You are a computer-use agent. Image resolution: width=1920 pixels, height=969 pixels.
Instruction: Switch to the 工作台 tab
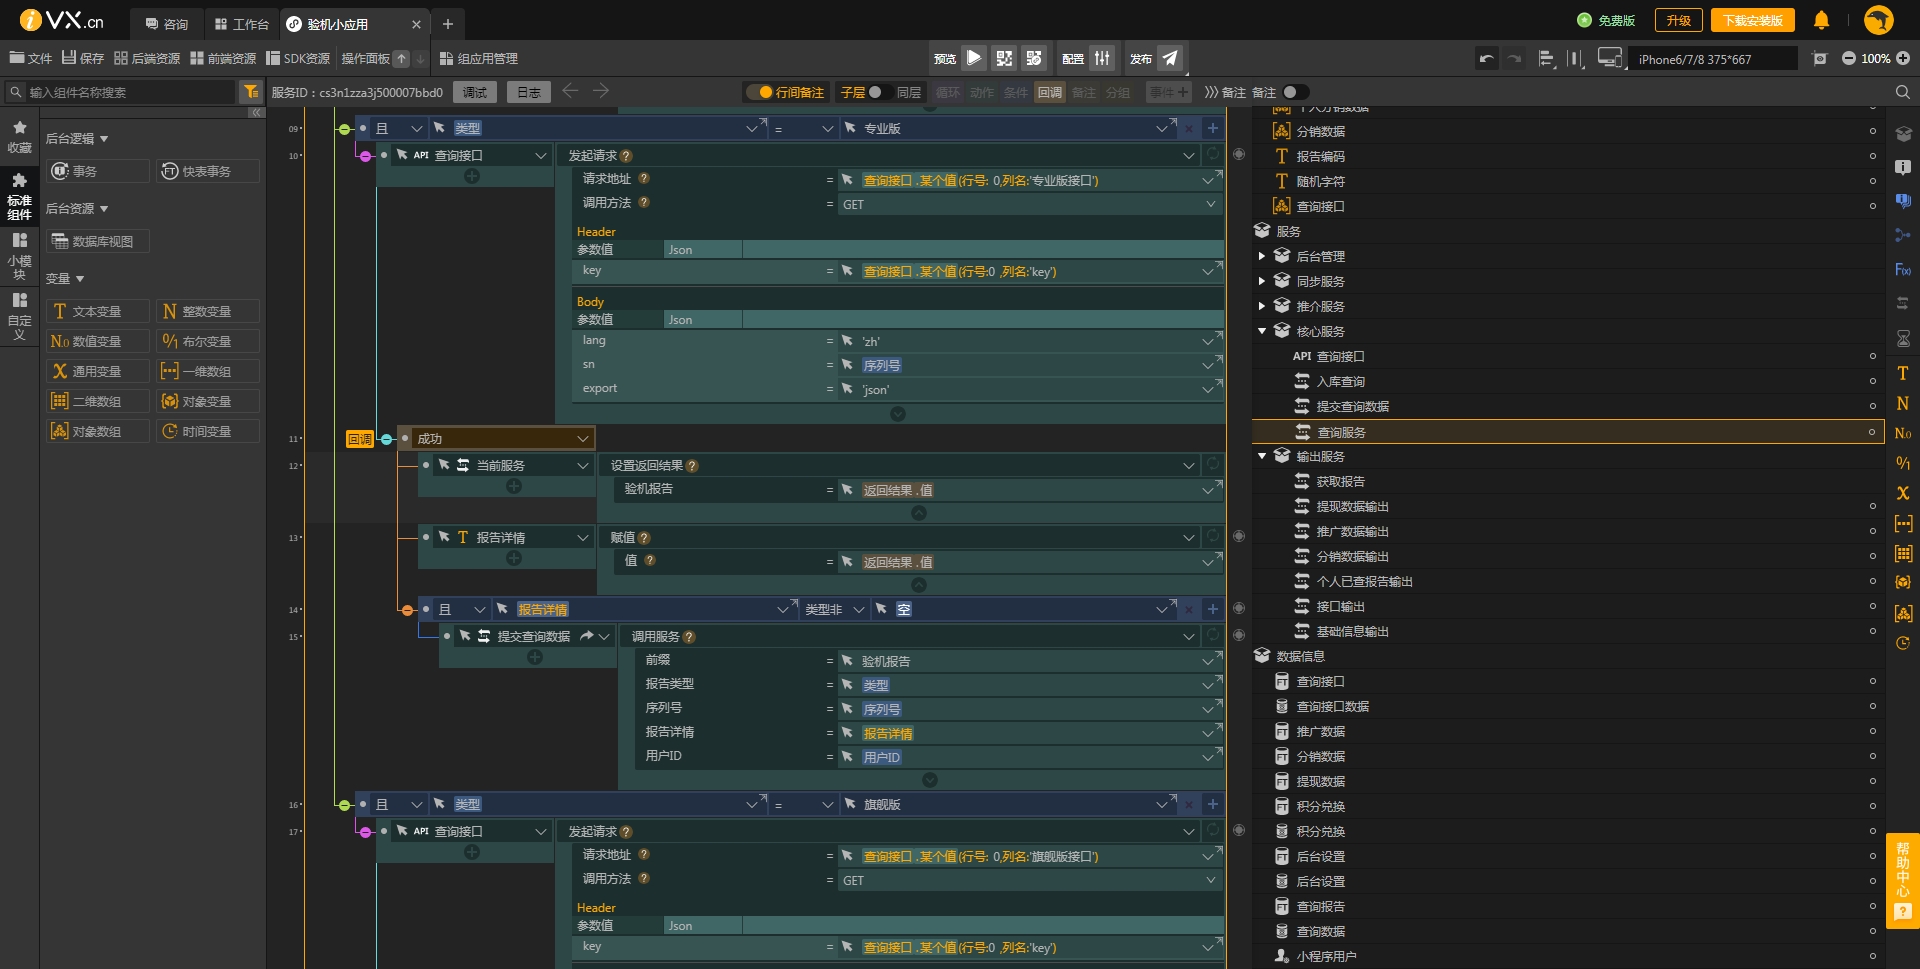click(242, 23)
